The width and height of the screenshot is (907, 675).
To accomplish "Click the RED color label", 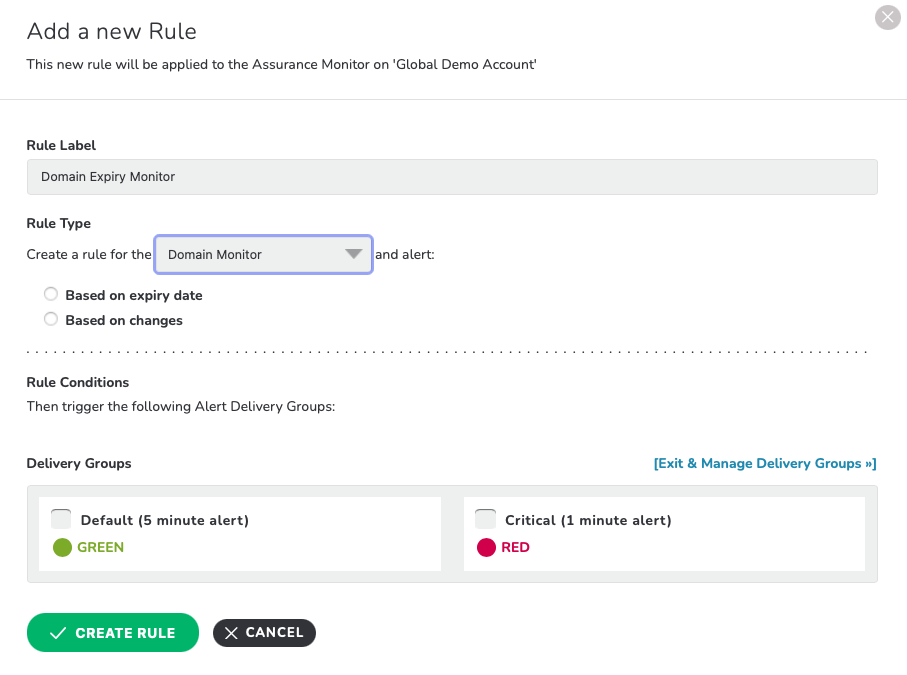I will pyautogui.click(x=515, y=547).
